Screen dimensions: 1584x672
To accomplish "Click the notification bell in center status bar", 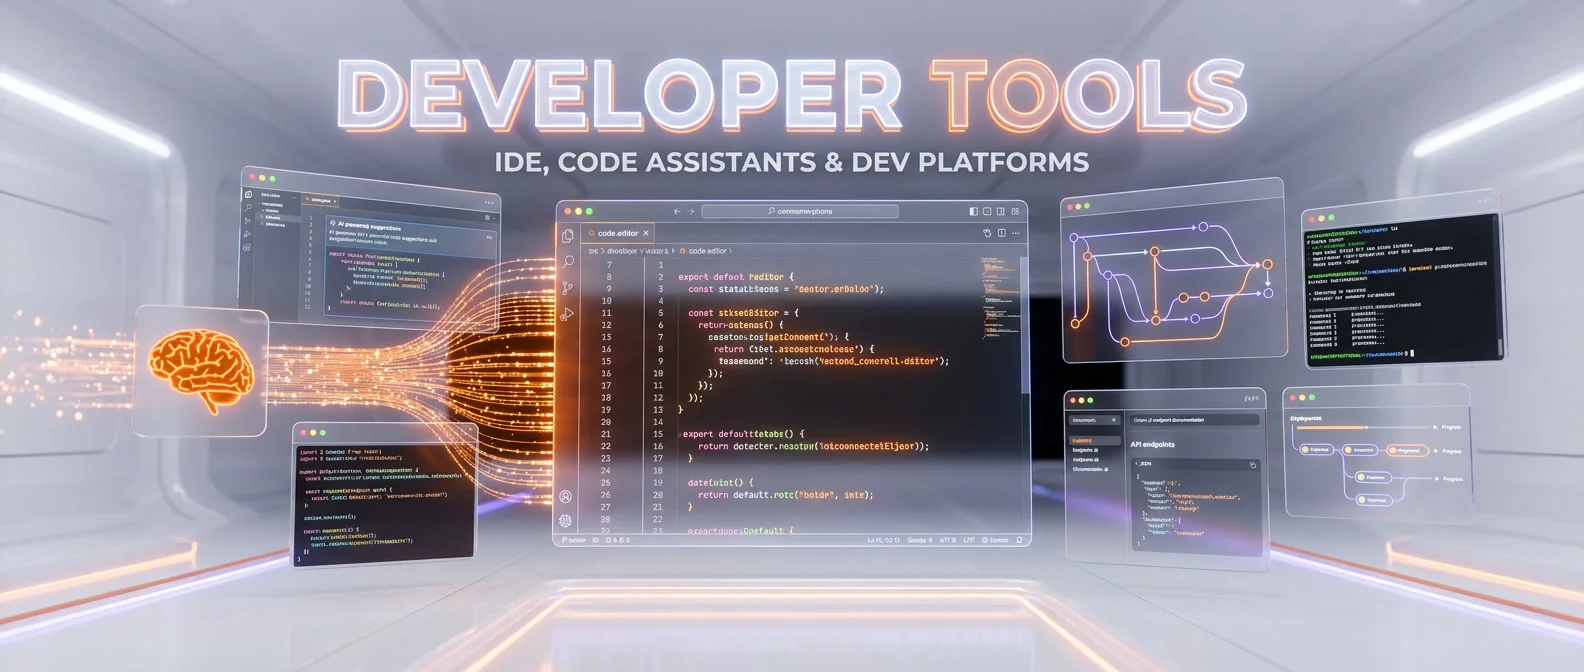I will (x=1019, y=540).
